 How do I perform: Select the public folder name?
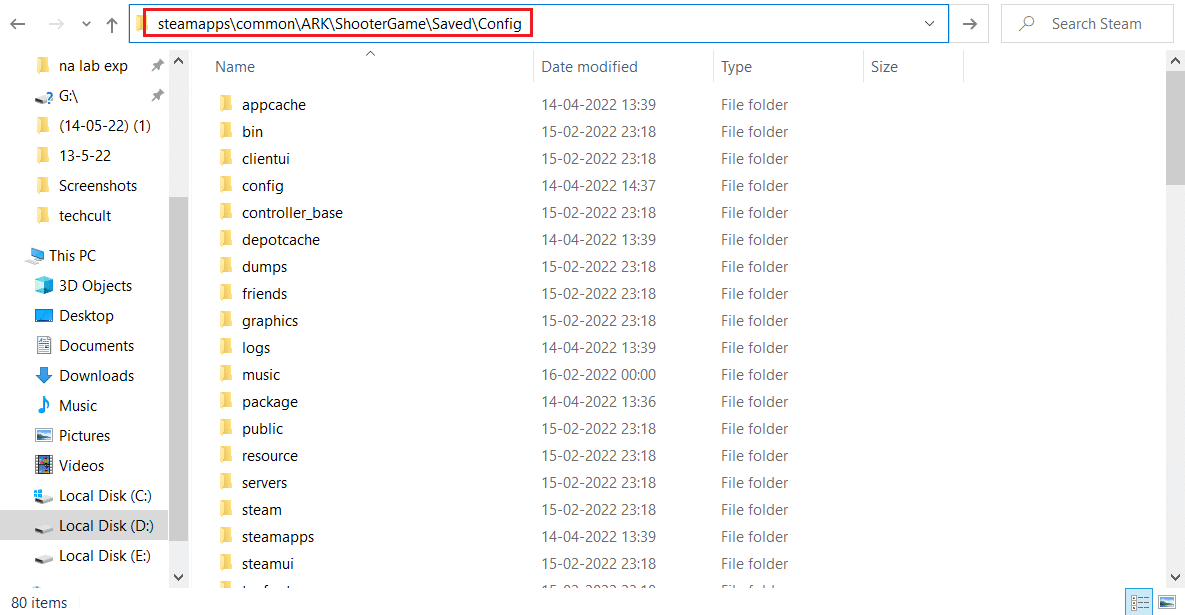(x=262, y=429)
